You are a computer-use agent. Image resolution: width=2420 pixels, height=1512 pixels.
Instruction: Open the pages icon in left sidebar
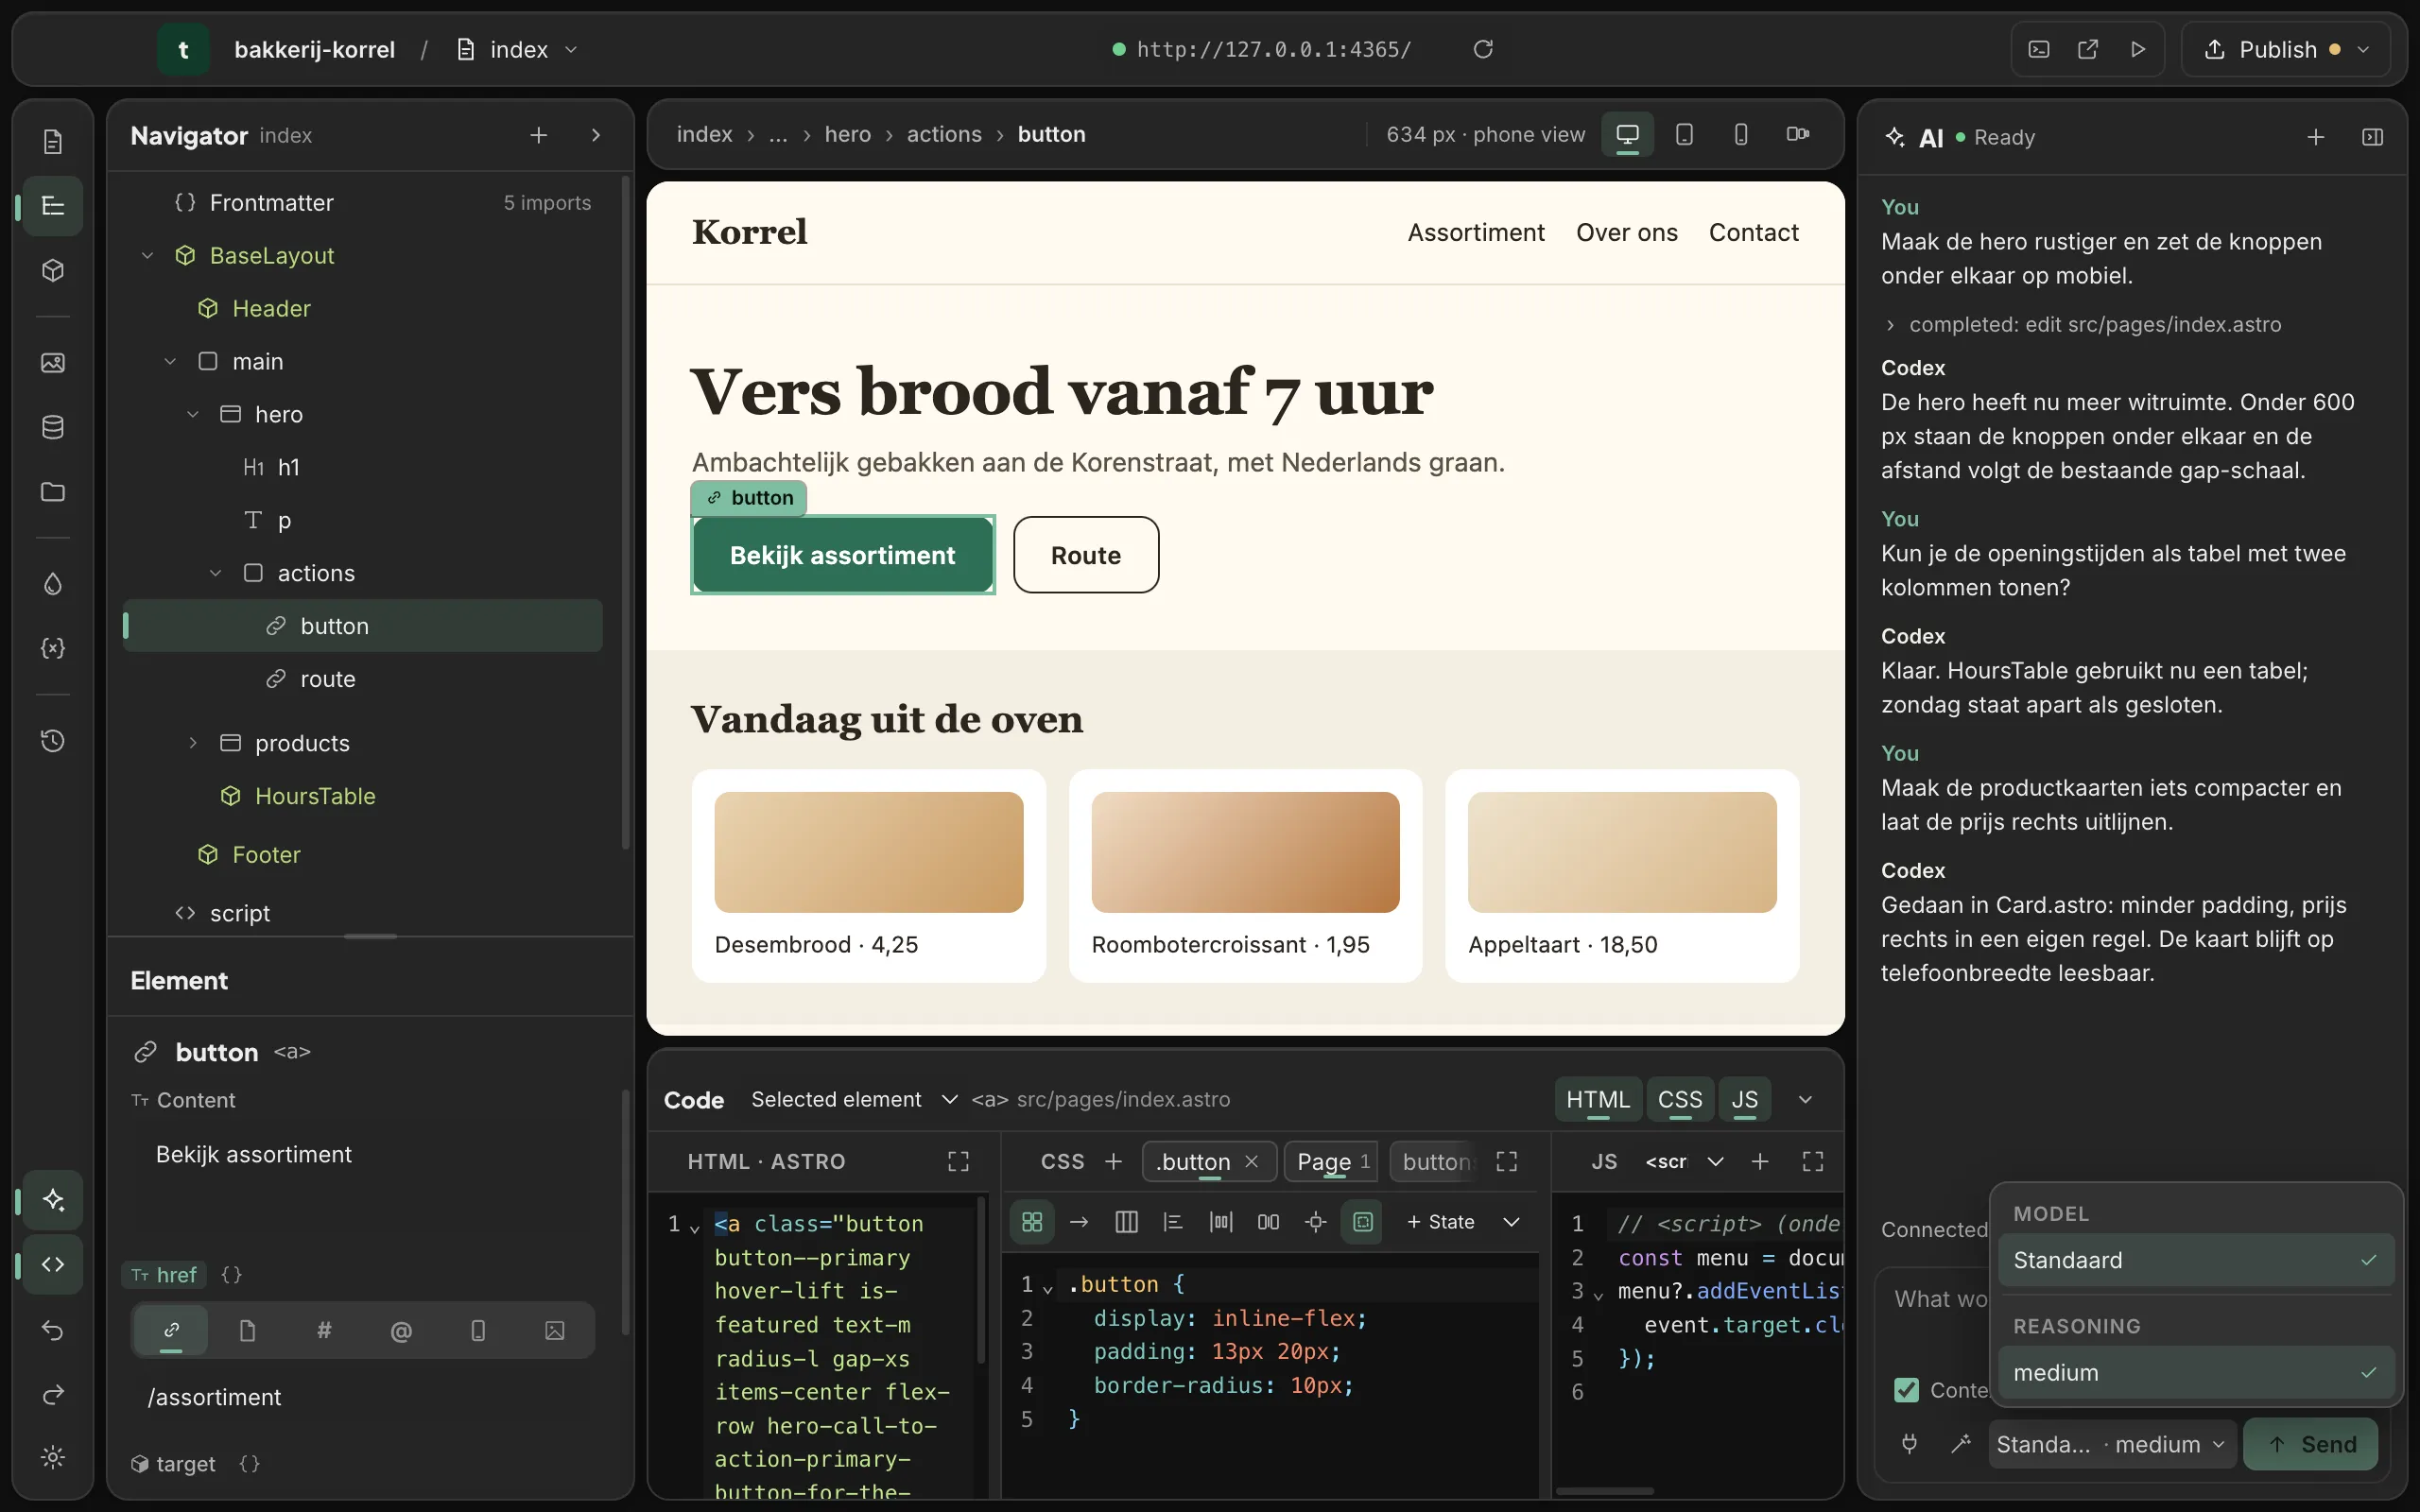click(x=53, y=142)
